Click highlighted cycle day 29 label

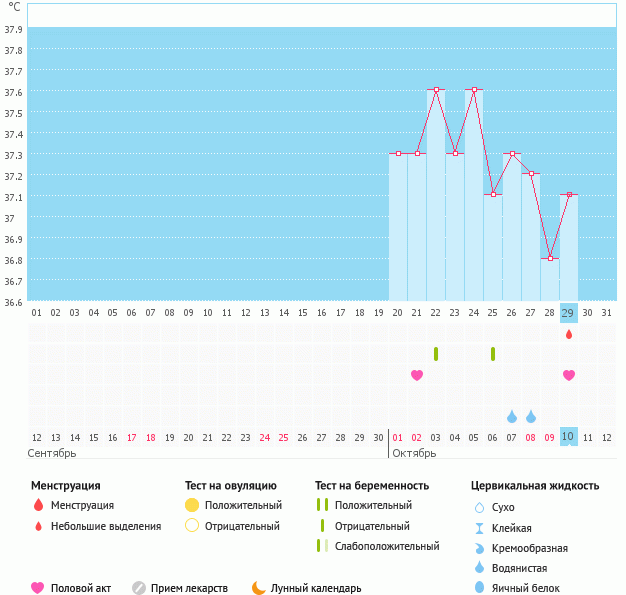[569, 312]
